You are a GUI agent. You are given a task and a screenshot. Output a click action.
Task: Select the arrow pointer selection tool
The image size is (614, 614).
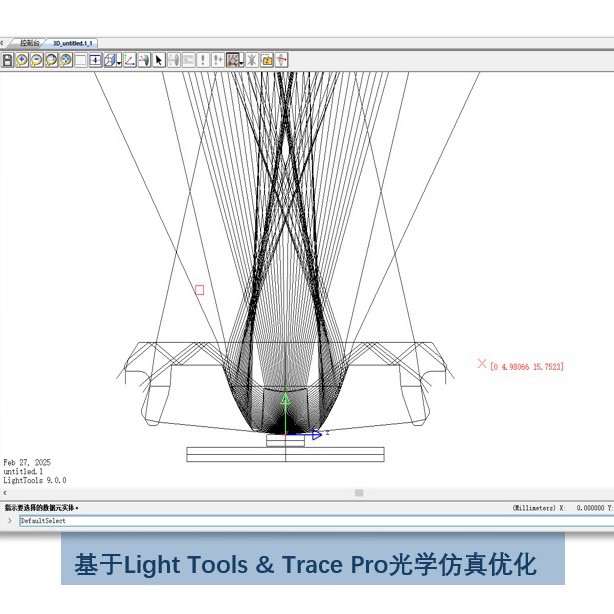[x=158, y=60]
